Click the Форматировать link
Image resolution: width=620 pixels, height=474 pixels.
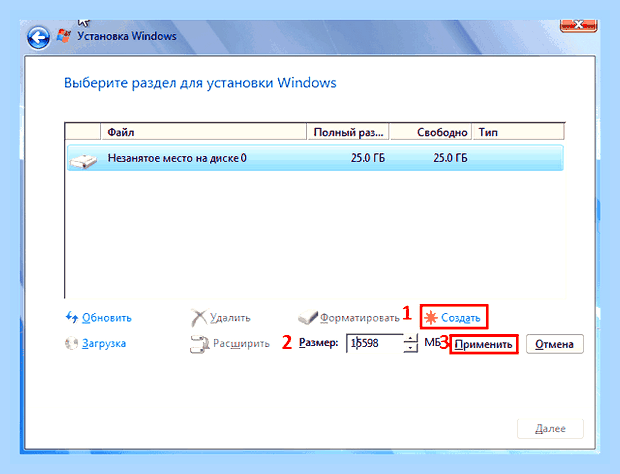359,318
